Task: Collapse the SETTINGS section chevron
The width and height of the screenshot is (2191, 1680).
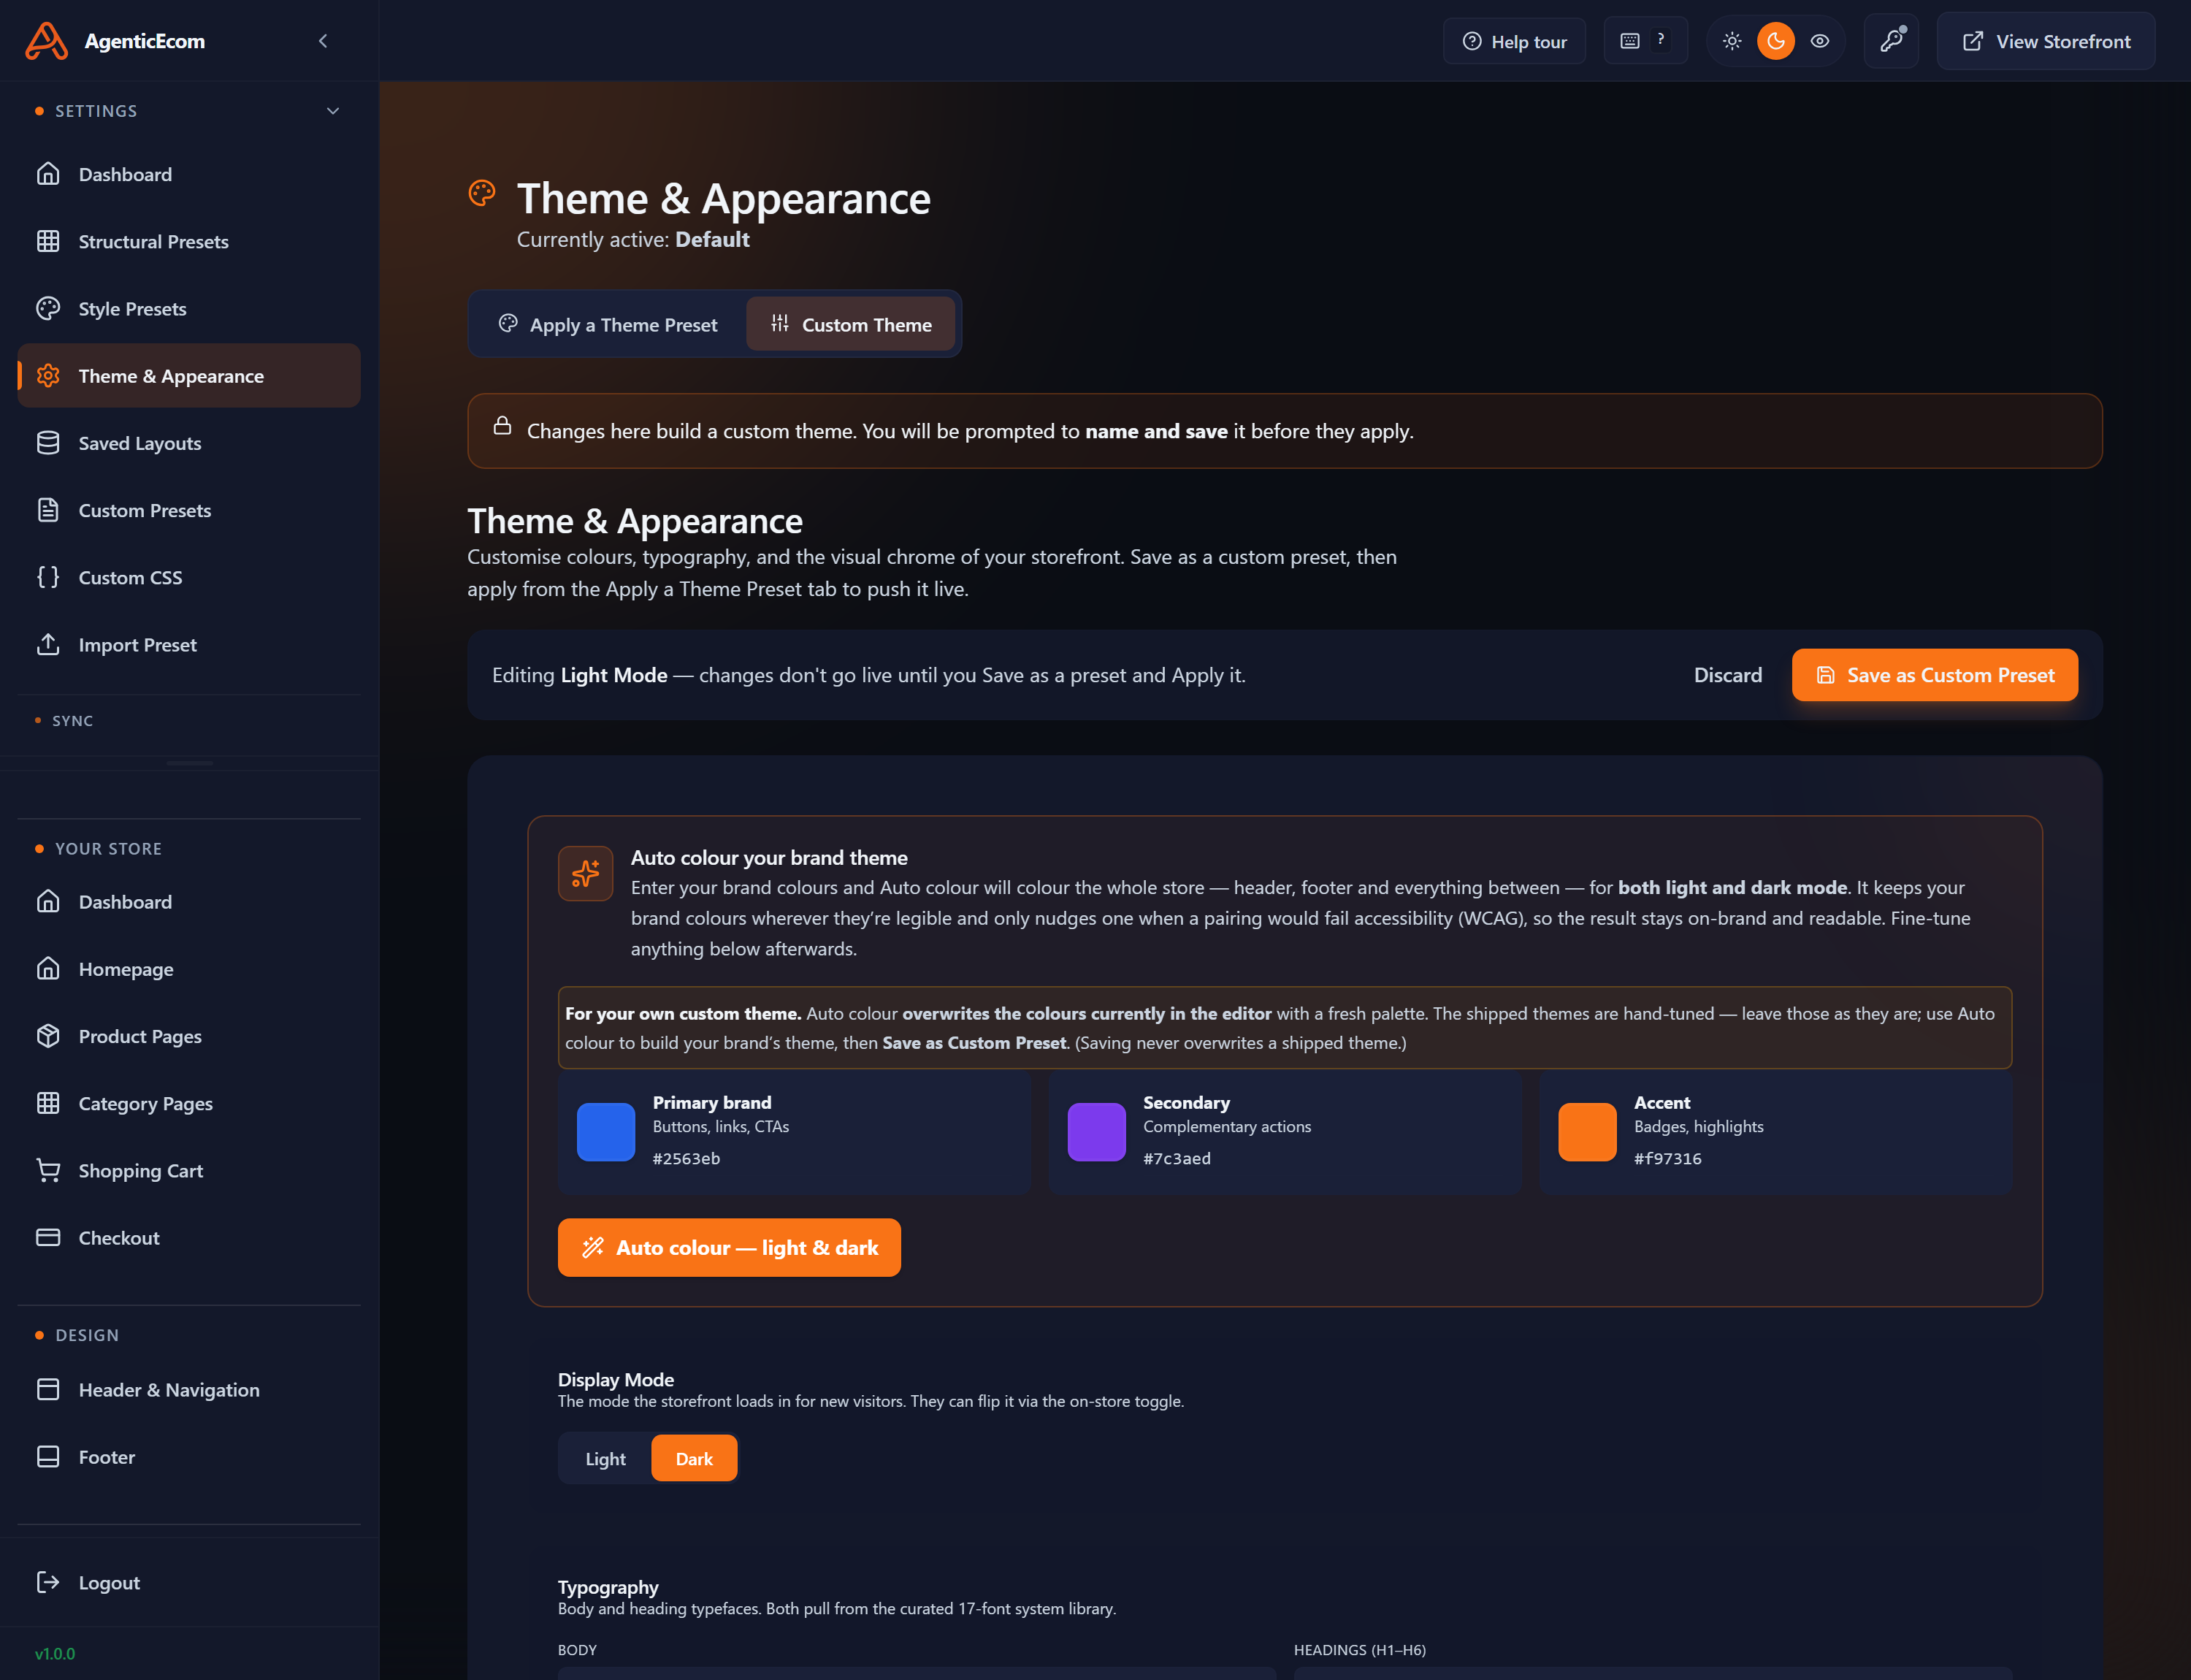Action: pyautogui.click(x=333, y=111)
